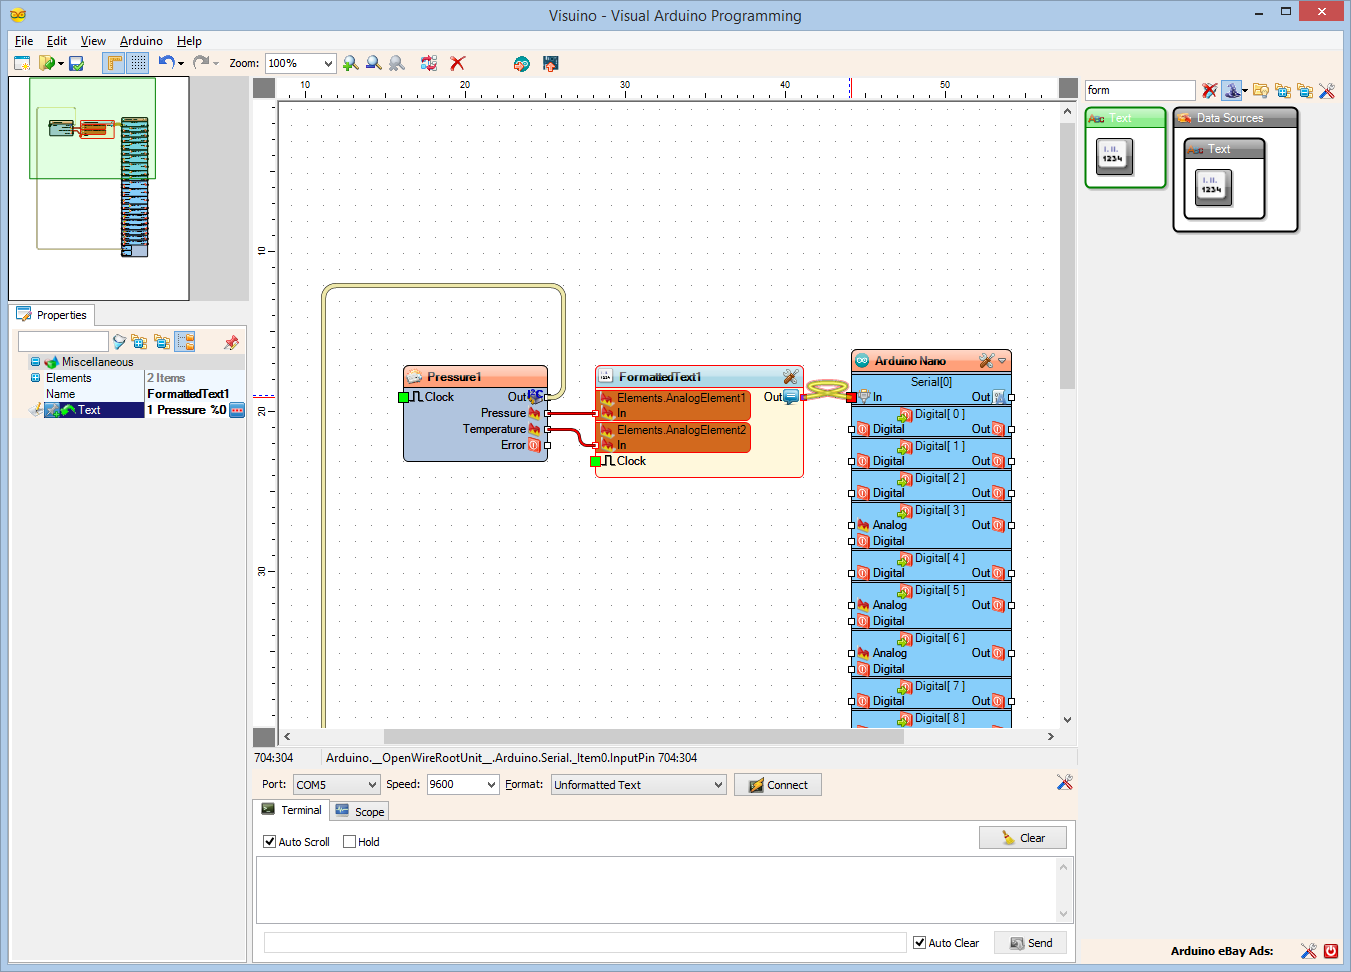The height and width of the screenshot is (972, 1351).
Task: Click the serial panel tools icon
Action: point(1065,782)
